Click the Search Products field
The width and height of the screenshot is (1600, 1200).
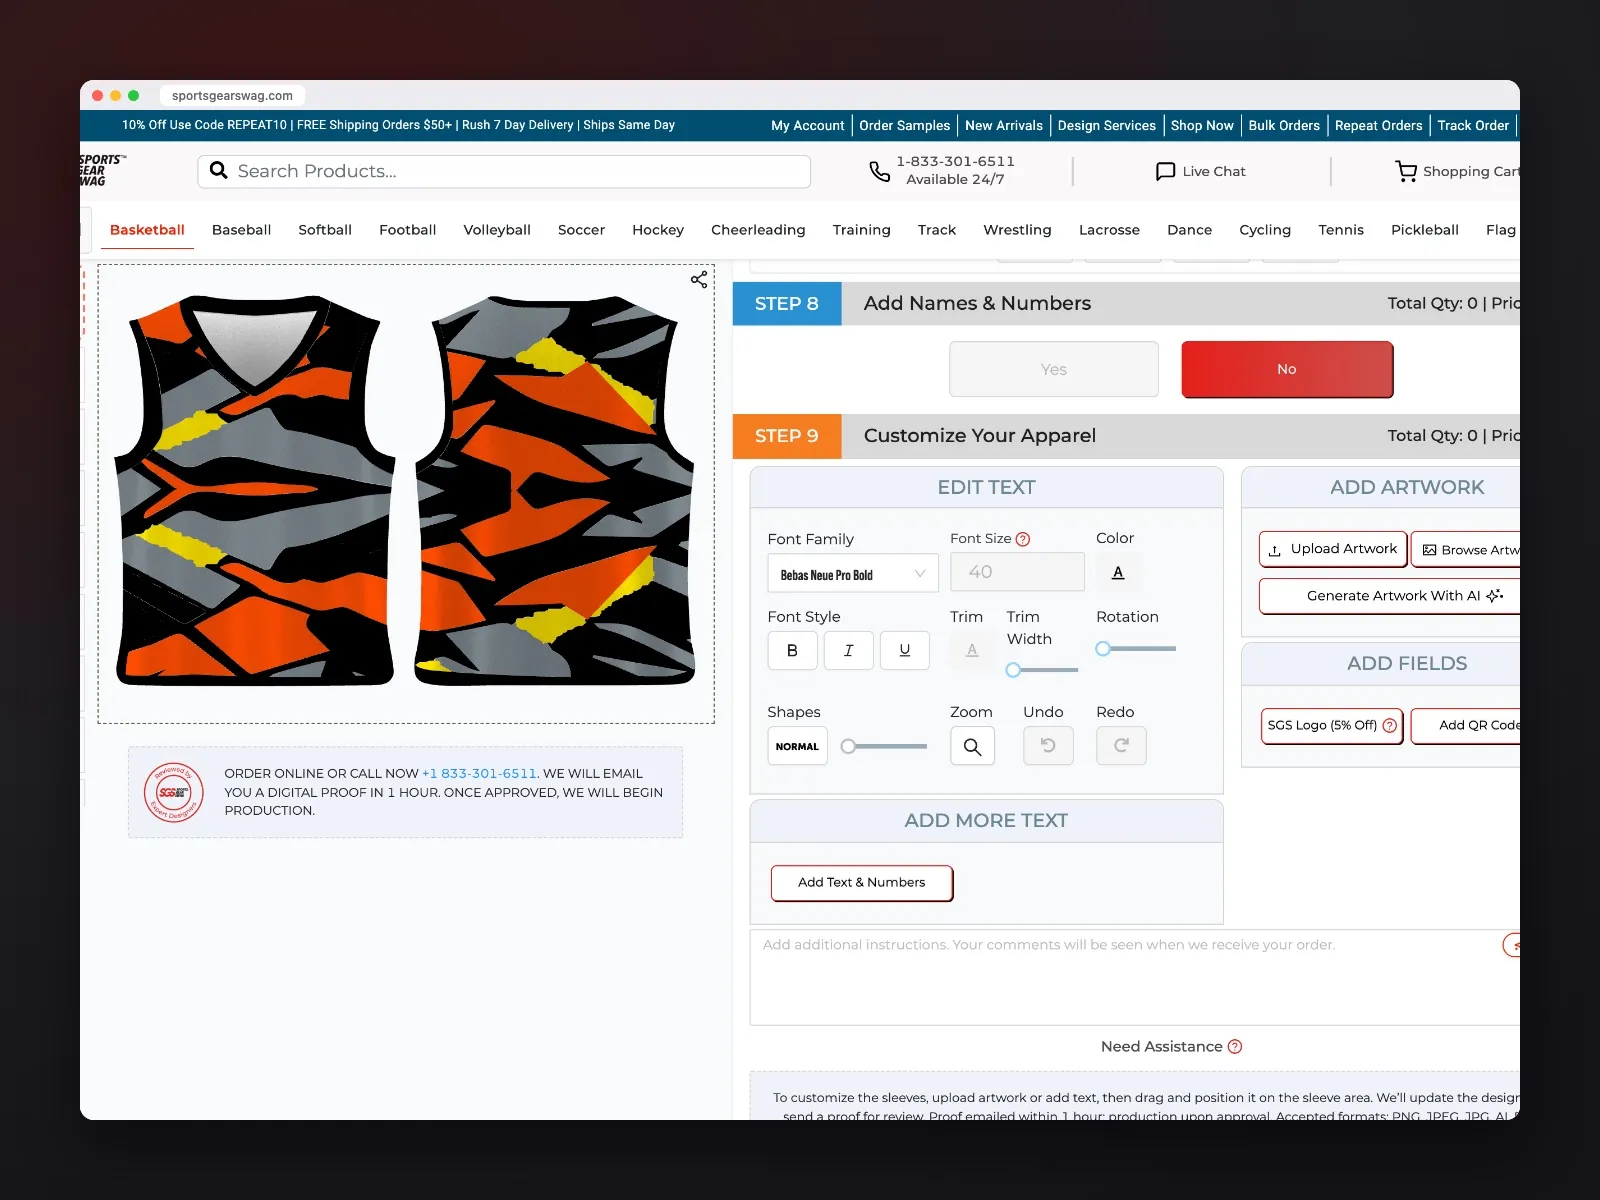click(x=504, y=171)
